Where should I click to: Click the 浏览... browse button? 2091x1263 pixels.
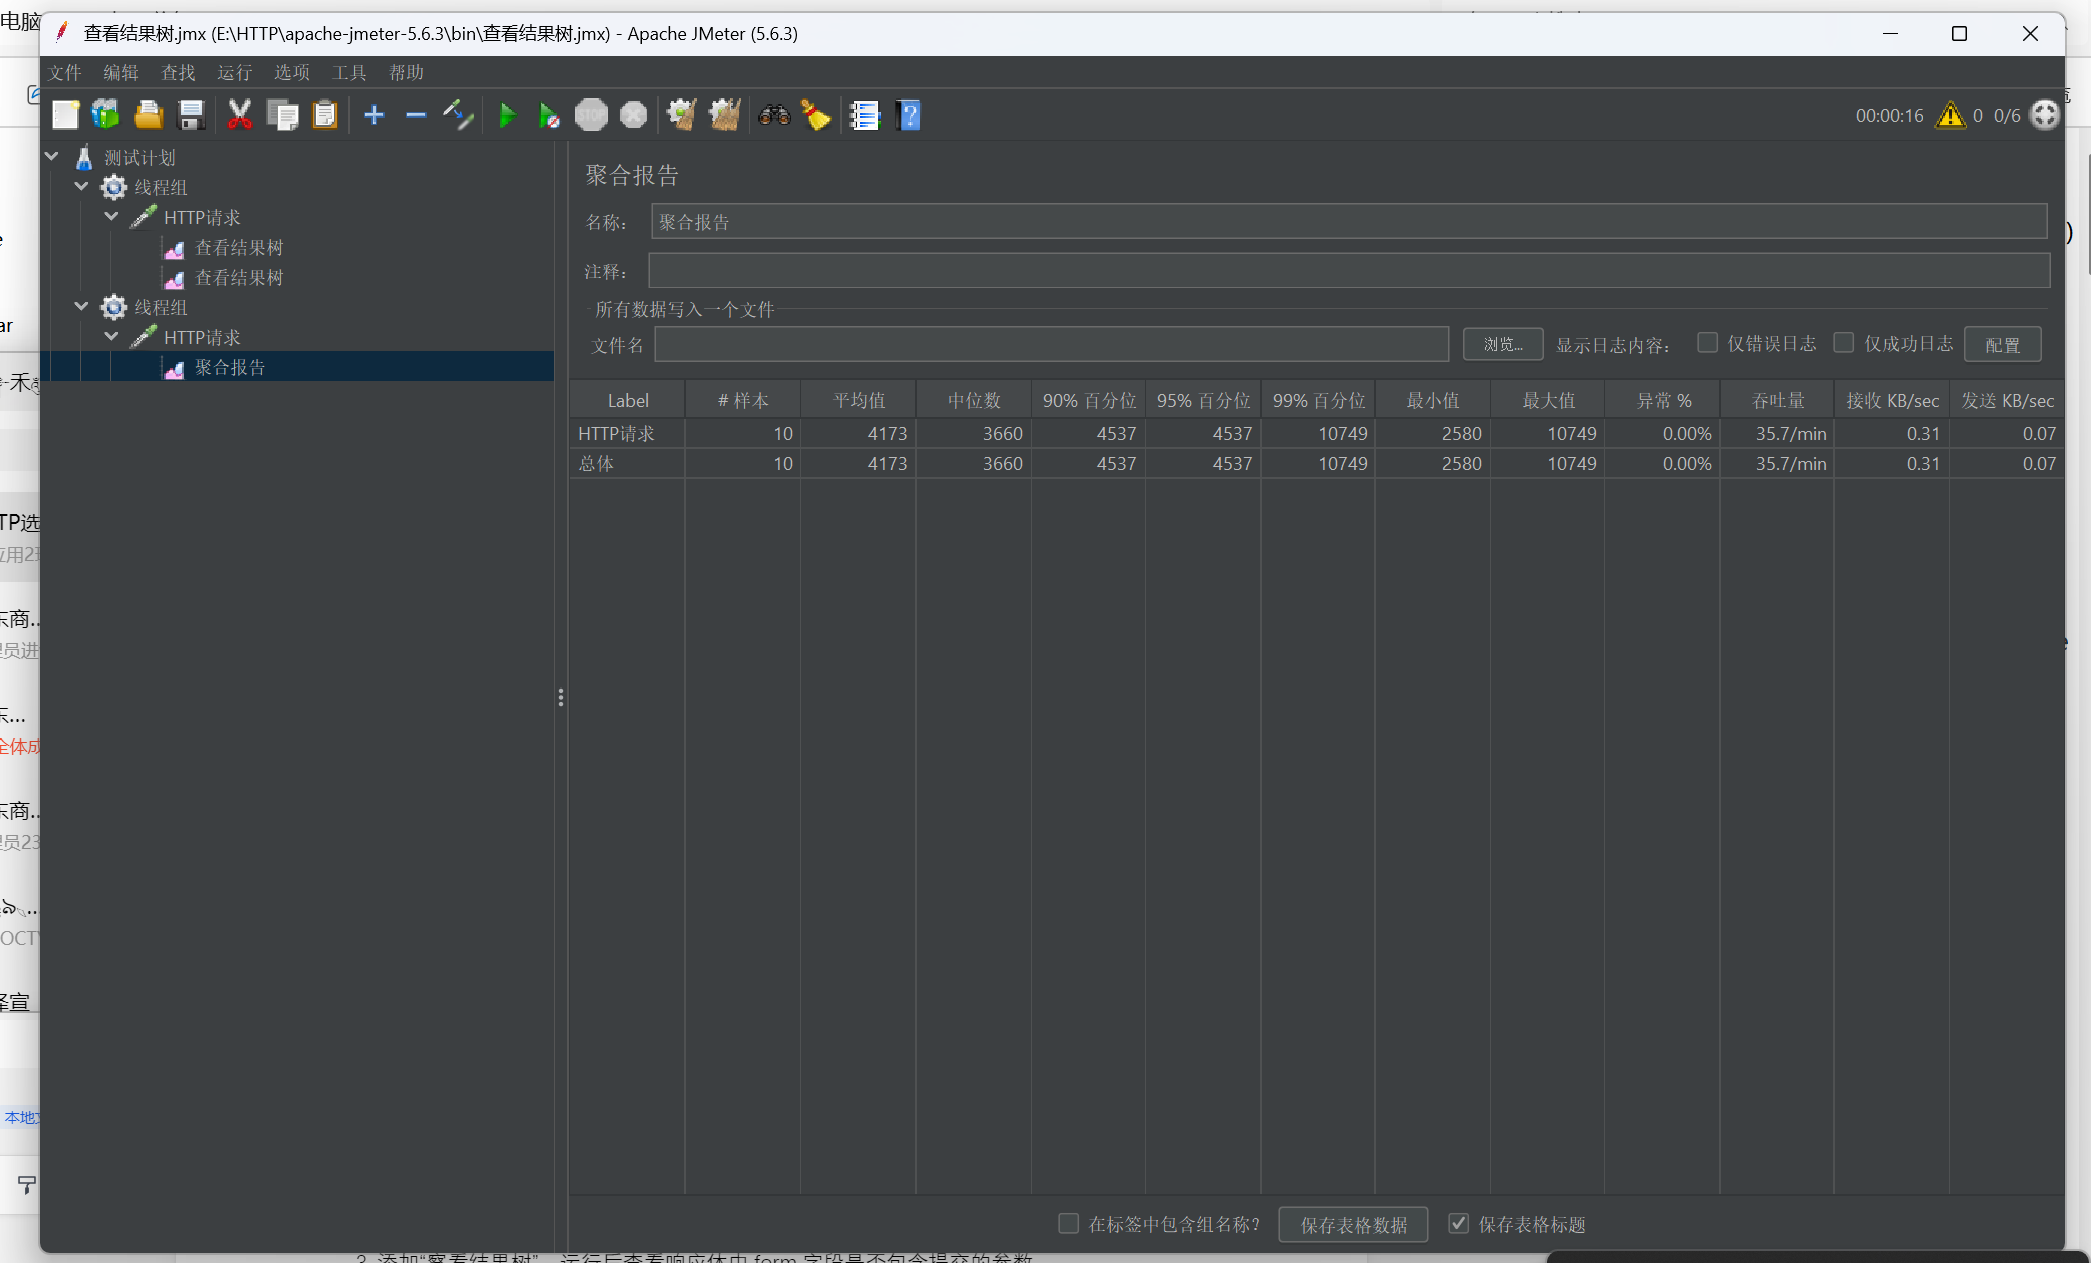pos(1503,345)
